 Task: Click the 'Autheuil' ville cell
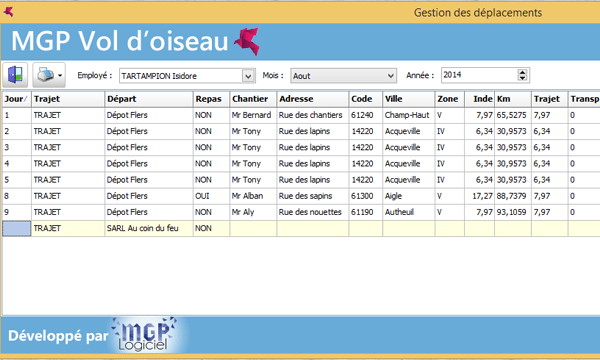409,212
